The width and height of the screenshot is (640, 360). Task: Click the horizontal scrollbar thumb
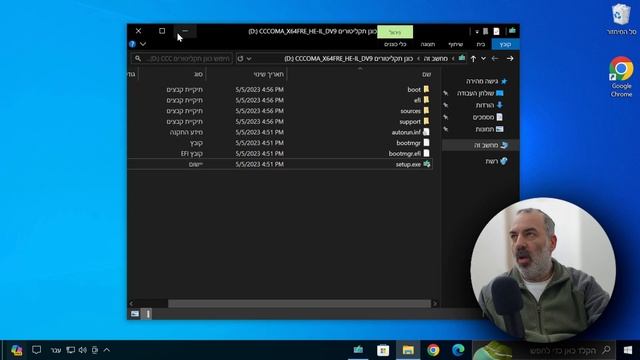tap(299, 303)
